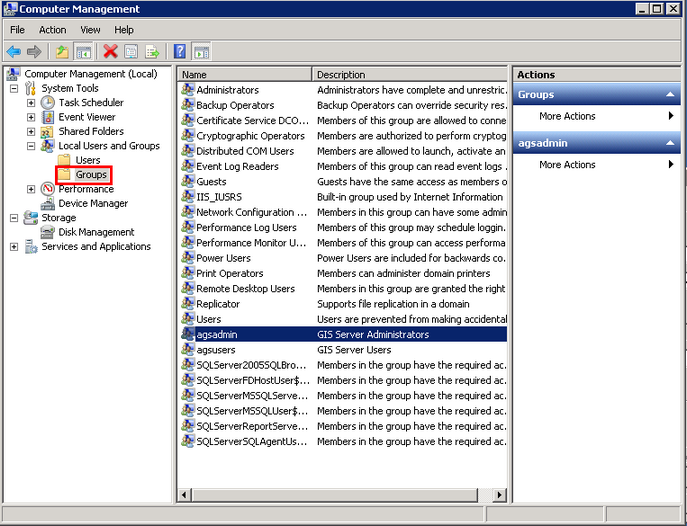
Task: Select the Print Operators group
Action: (230, 273)
